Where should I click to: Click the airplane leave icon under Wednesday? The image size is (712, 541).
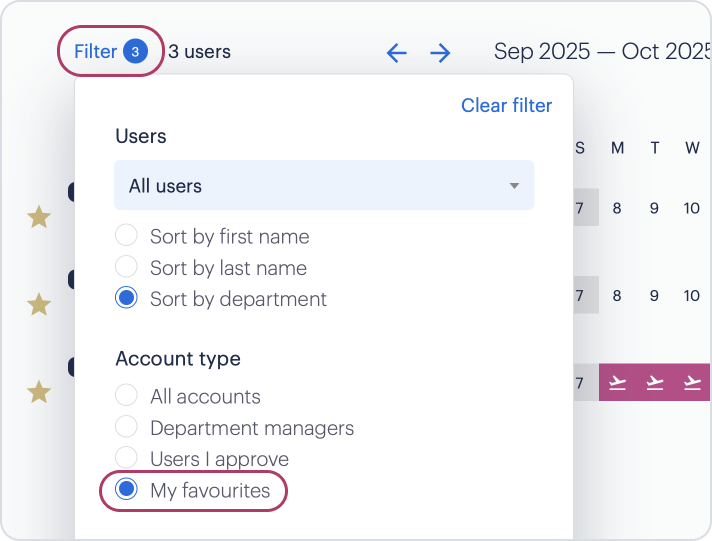pyautogui.click(x=692, y=383)
